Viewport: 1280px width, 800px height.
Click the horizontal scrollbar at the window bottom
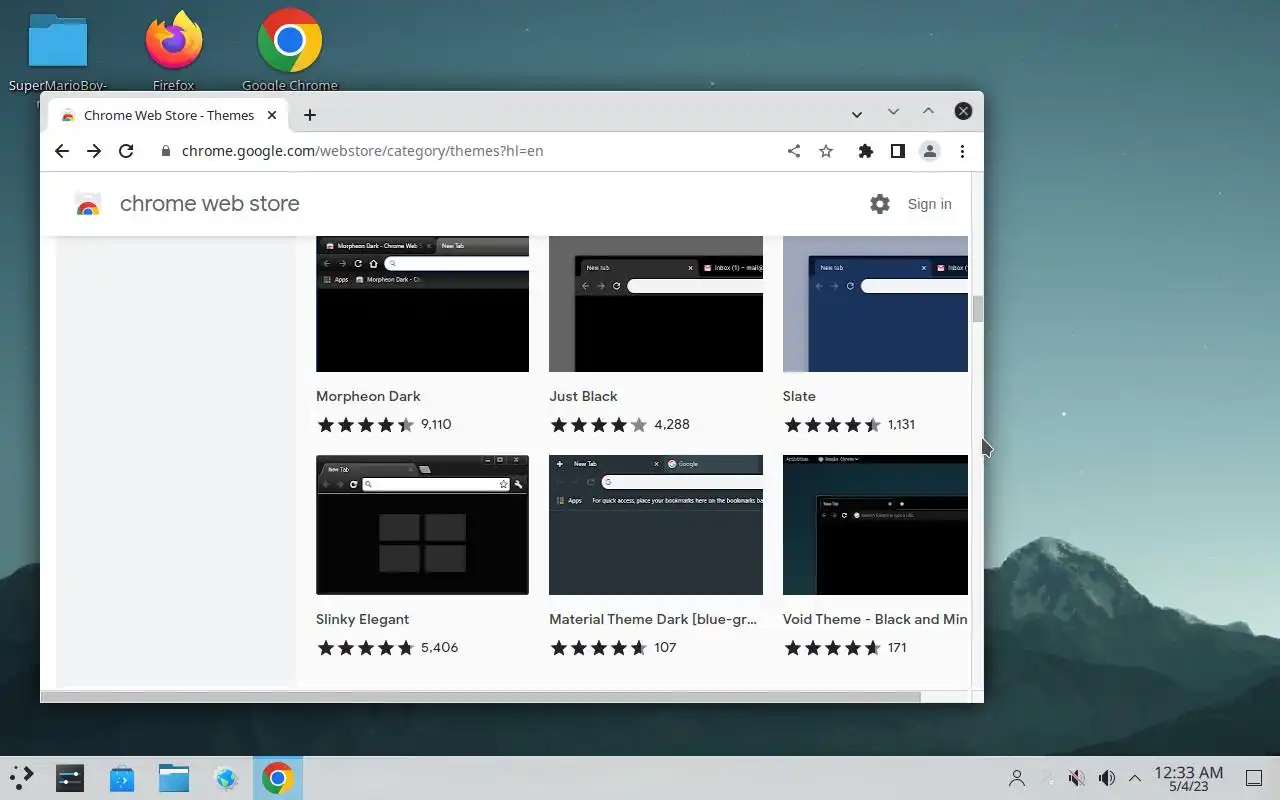[480, 696]
